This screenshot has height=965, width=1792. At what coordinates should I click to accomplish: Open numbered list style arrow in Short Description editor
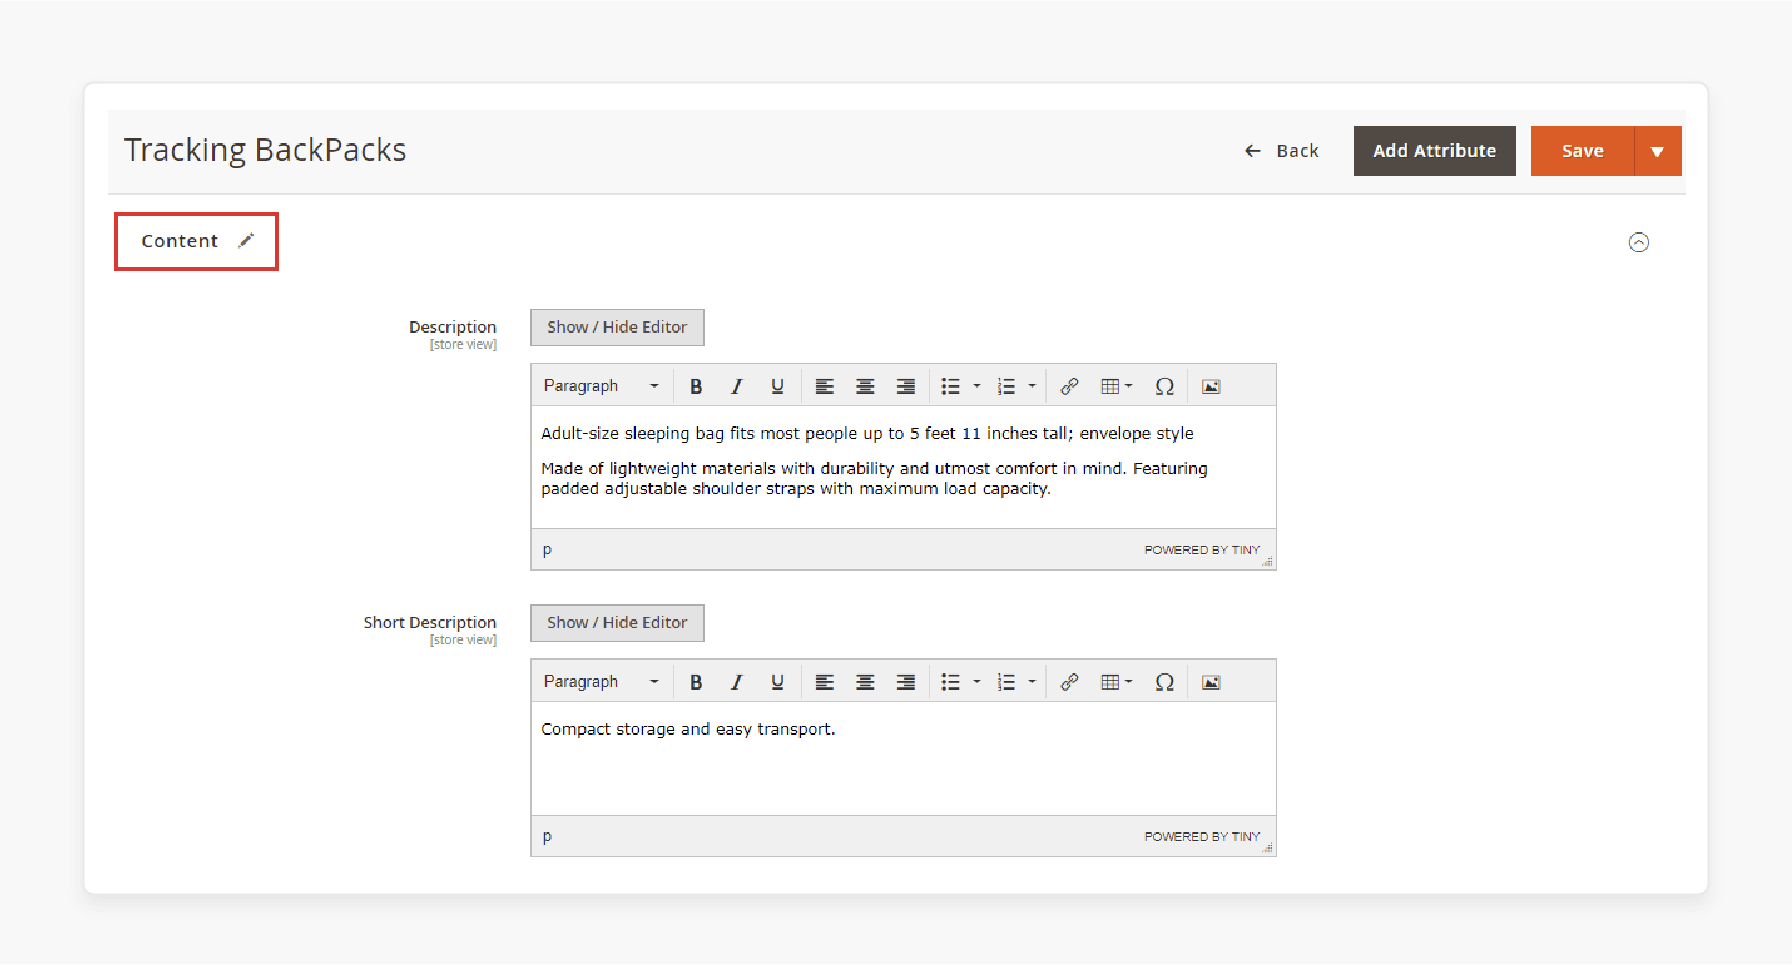[1032, 682]
